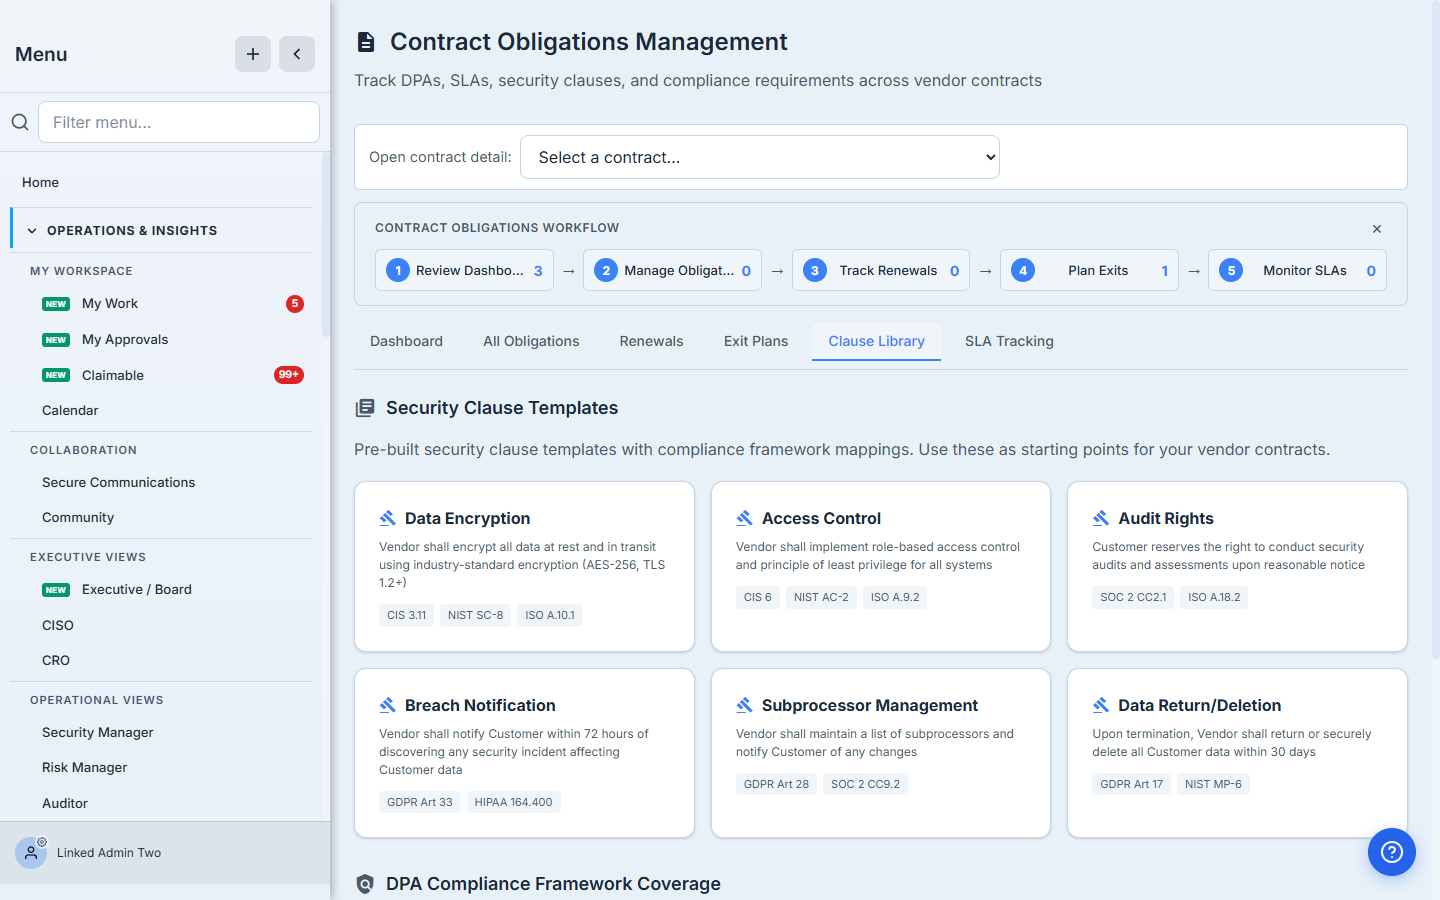
Task: Click the search magnifier icon
Action: pos(20,122)
